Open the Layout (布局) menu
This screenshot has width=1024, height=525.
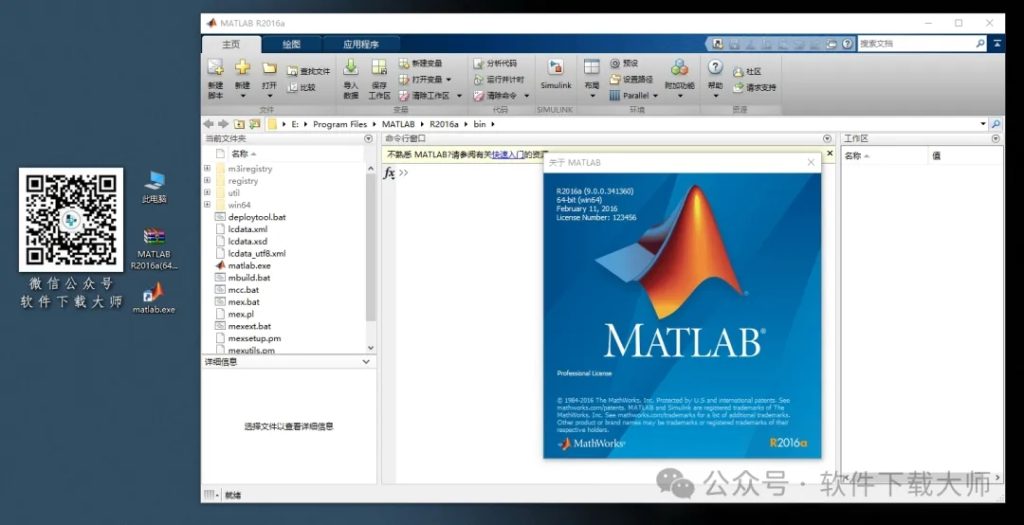click(592, 78)
